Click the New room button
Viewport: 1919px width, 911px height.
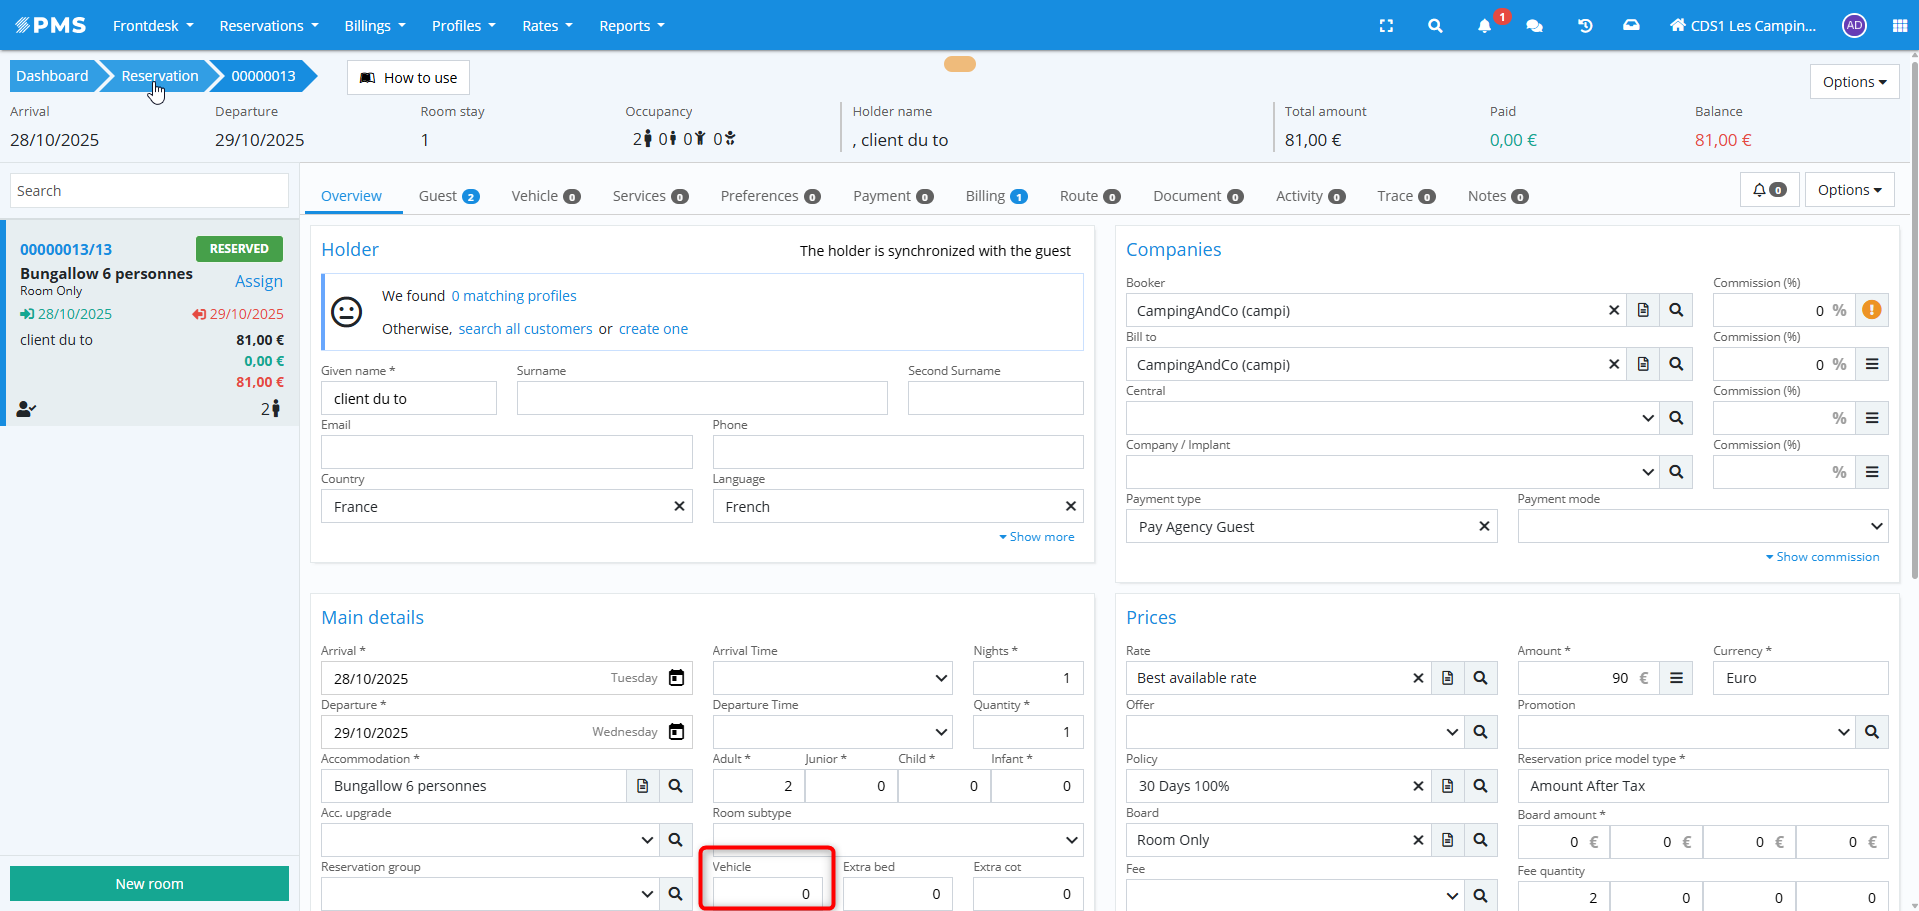click(x=149, y=884)
